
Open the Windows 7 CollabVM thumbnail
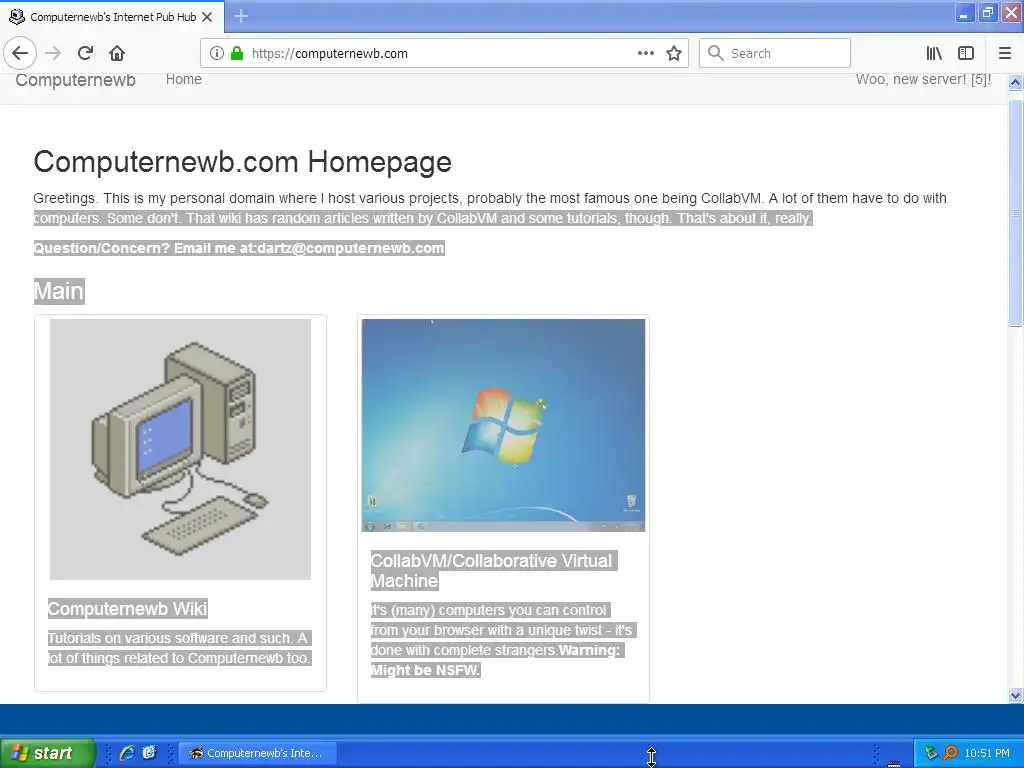pos(504,425)
